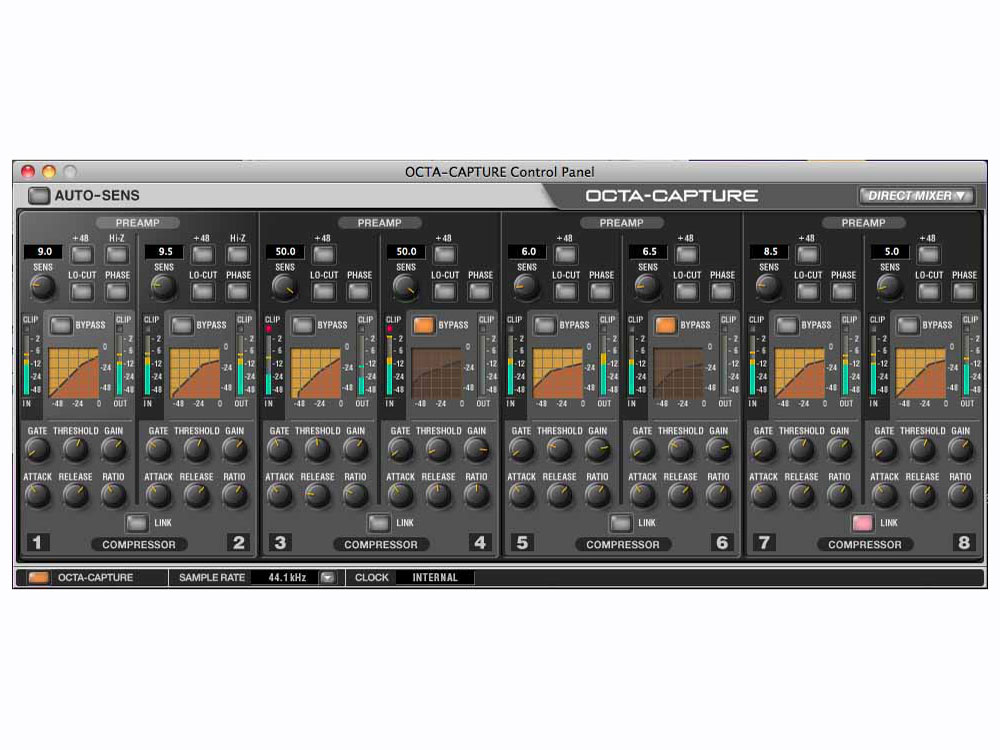Click the PREAMP label for channels 7-8
Screen dimensions: 1000x750
(x=863, y=223)
